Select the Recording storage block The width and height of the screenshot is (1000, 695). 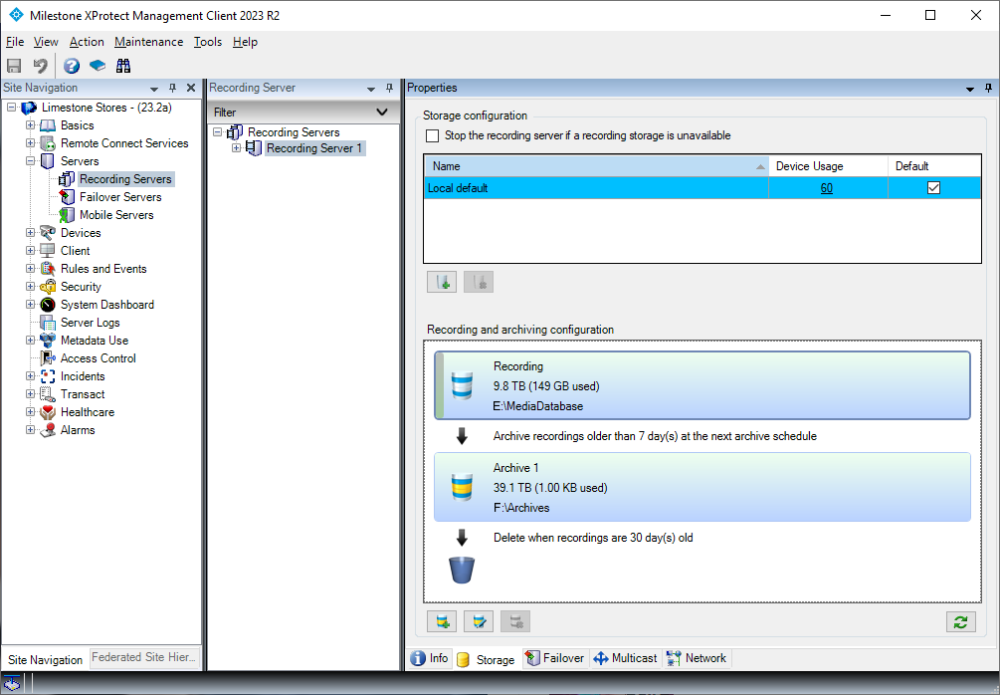(x=702, y=385)
